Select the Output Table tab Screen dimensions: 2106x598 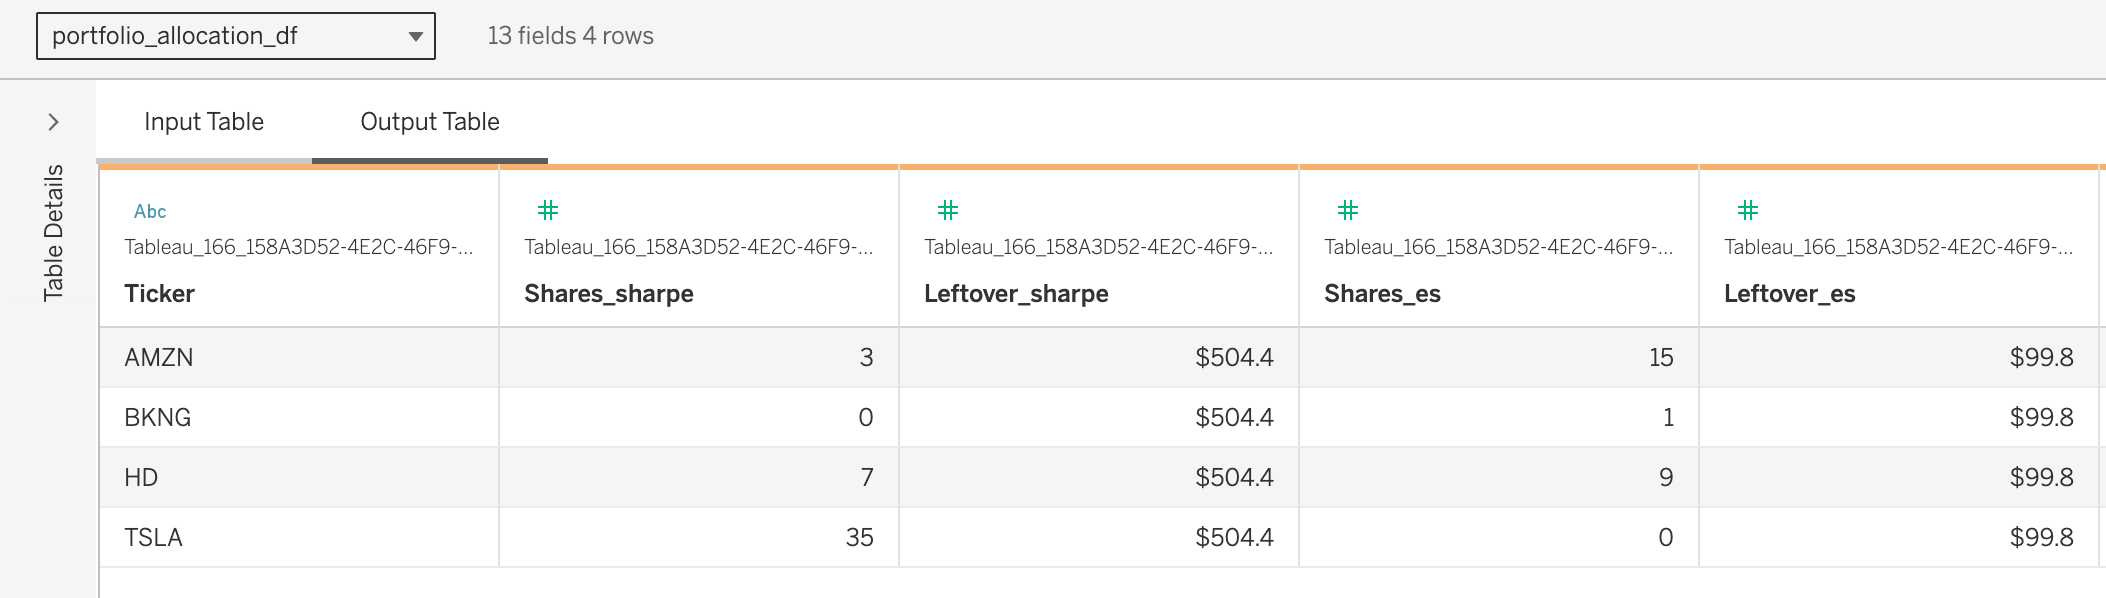click(430, 122)
